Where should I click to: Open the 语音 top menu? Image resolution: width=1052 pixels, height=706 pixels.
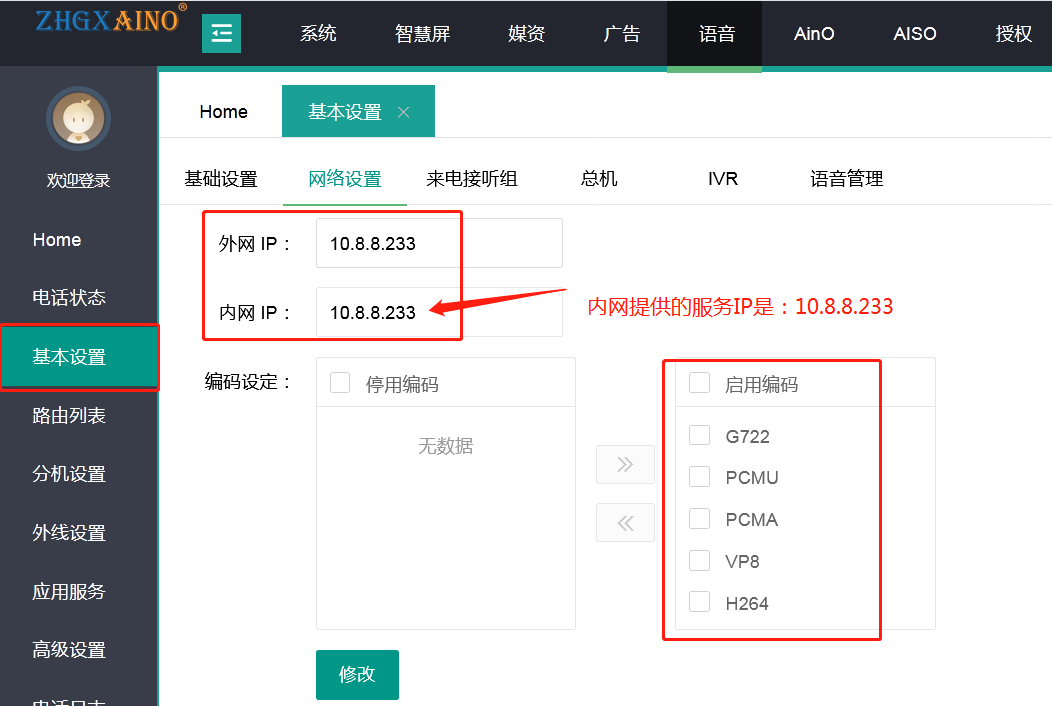click(x=716, y=34)
